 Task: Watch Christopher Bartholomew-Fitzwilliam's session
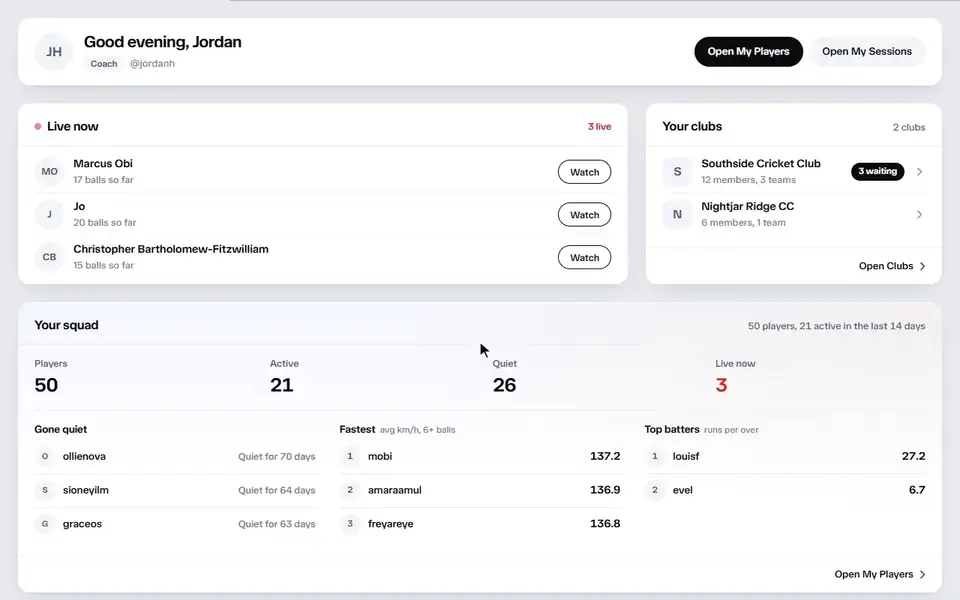tap(584, 258)
